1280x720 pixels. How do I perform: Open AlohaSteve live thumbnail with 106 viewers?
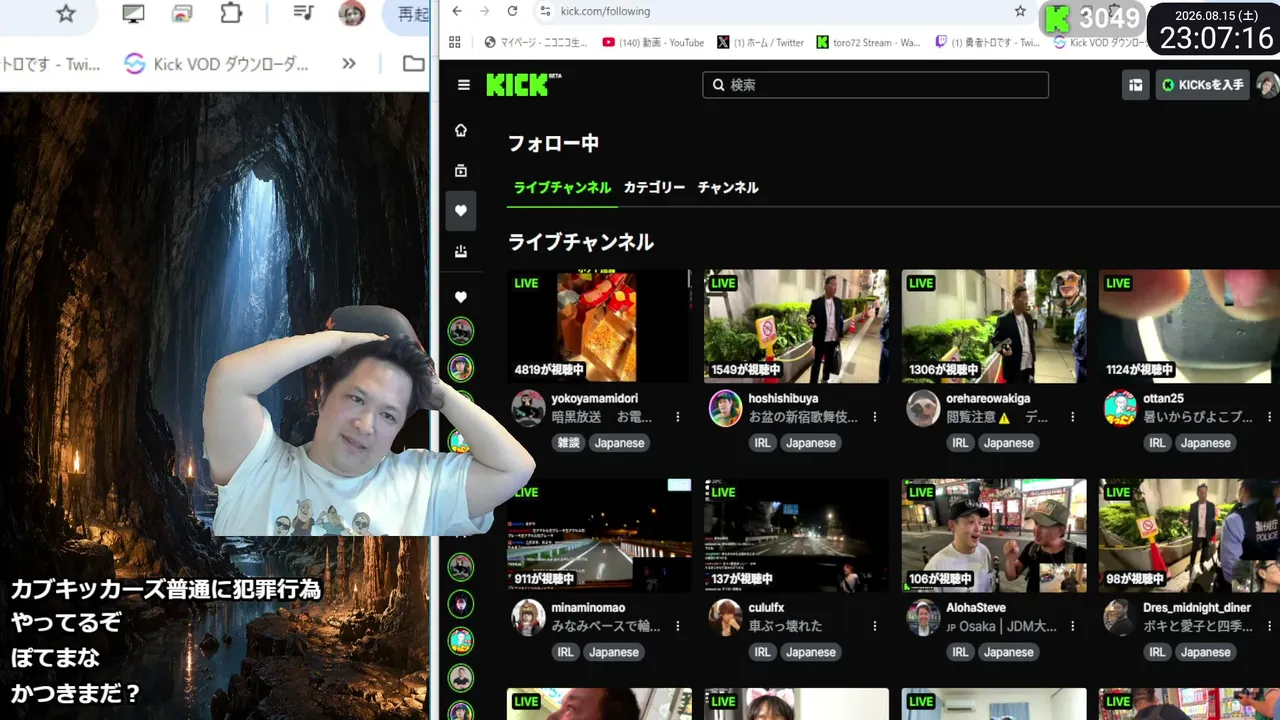994,535
